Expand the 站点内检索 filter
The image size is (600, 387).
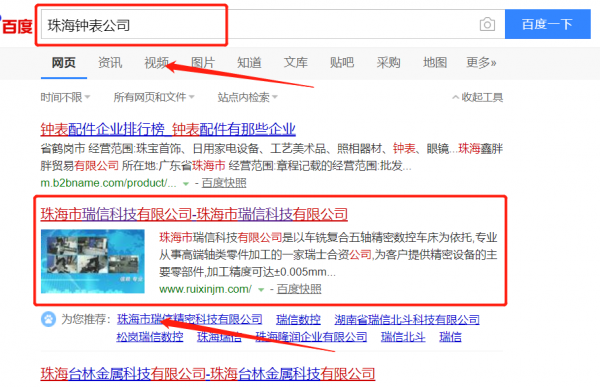click(x=248, y=97)
